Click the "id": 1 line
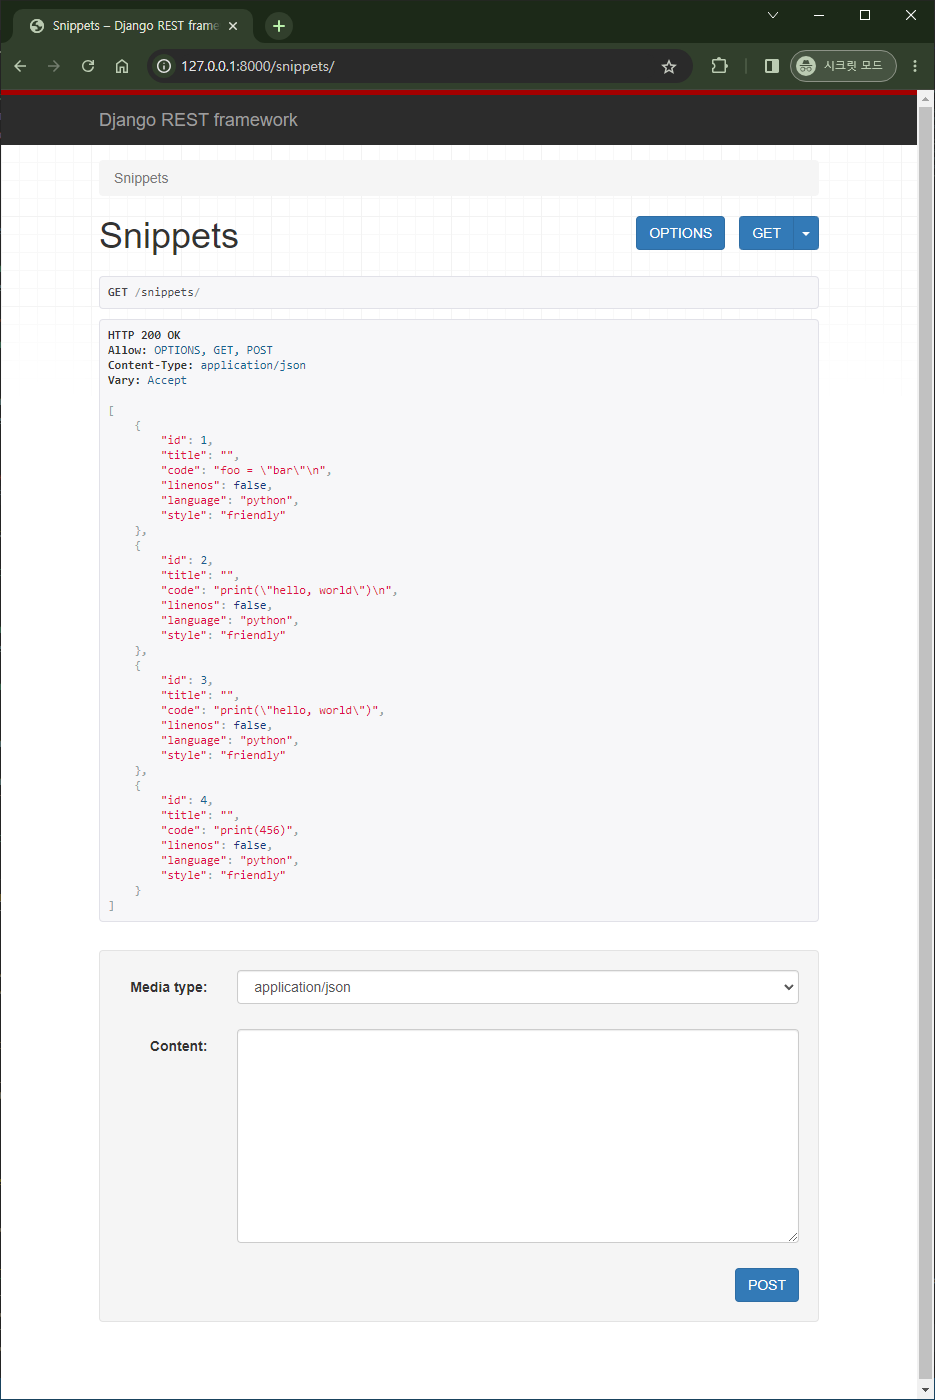Image resolution: width=935 pixels, height=1400 pixels. click(187, 440)
